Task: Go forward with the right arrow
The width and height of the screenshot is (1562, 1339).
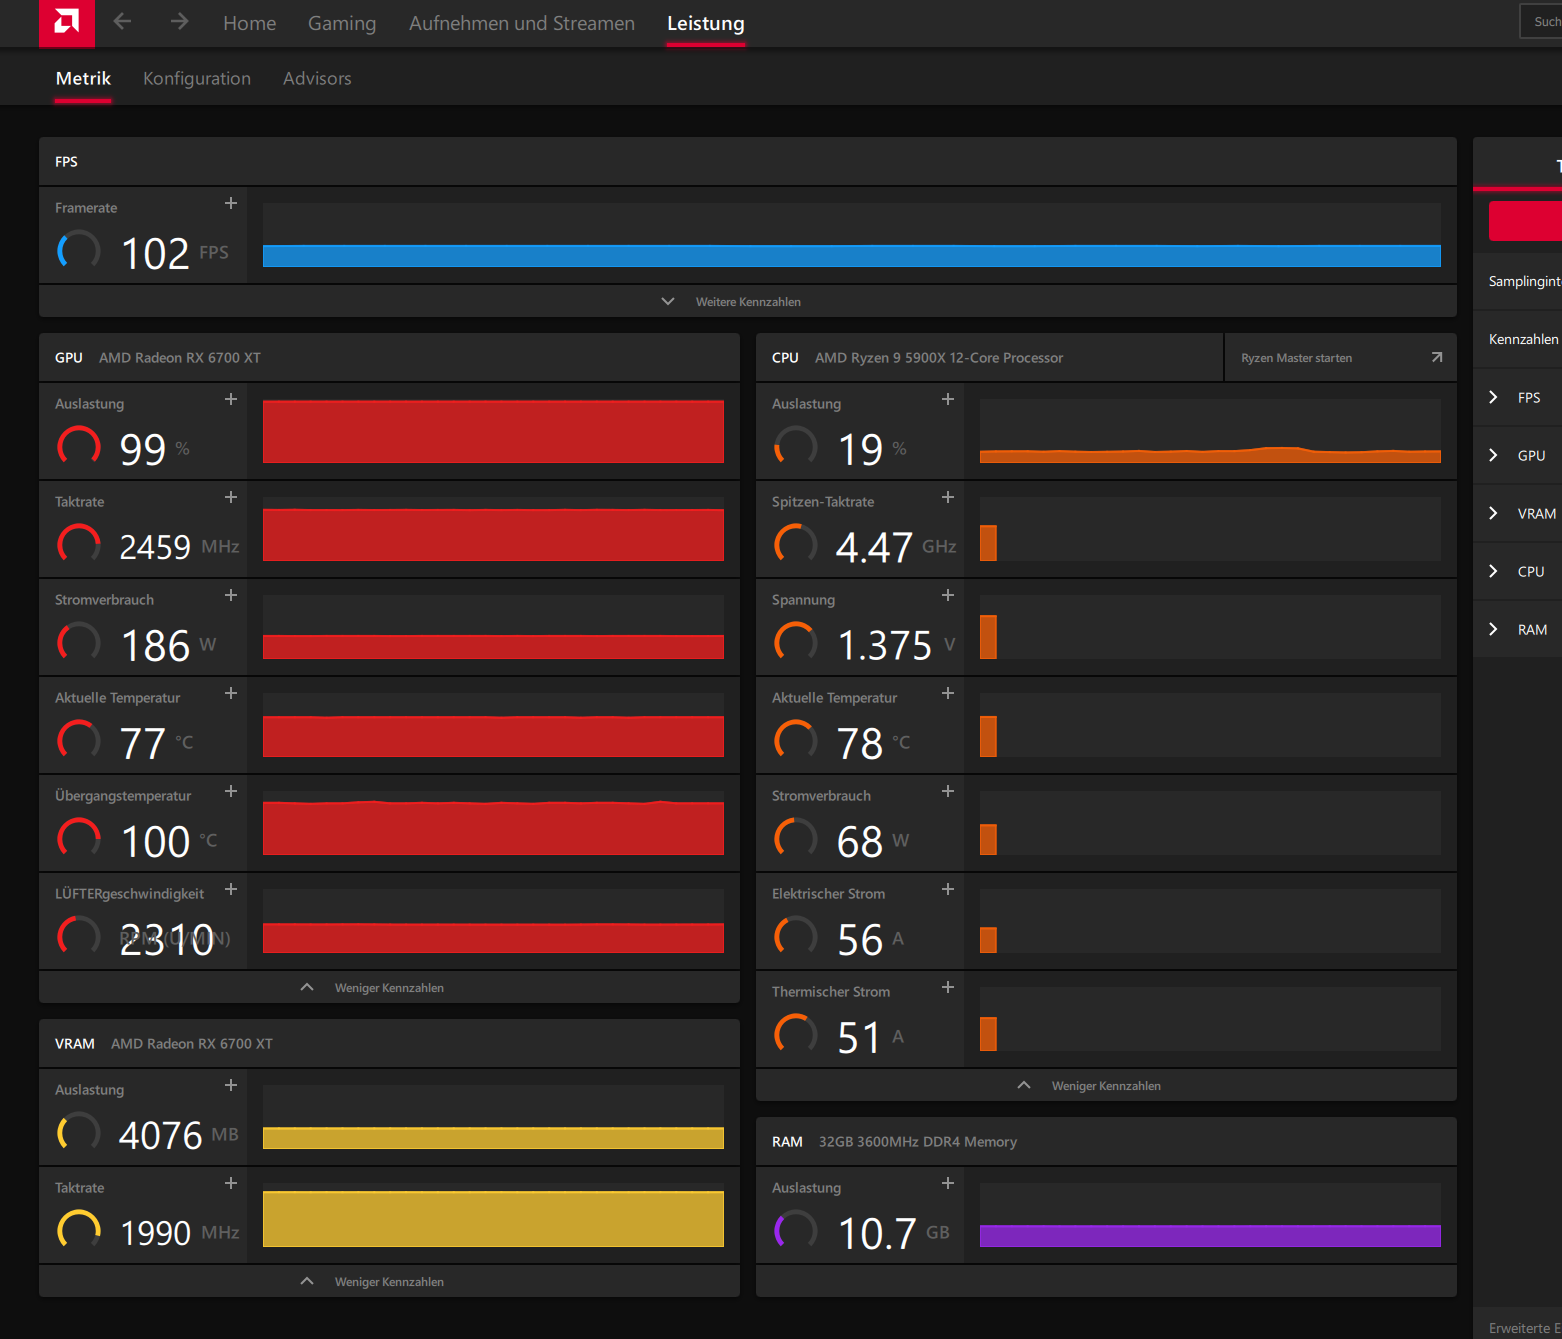Action: point(179,21)
